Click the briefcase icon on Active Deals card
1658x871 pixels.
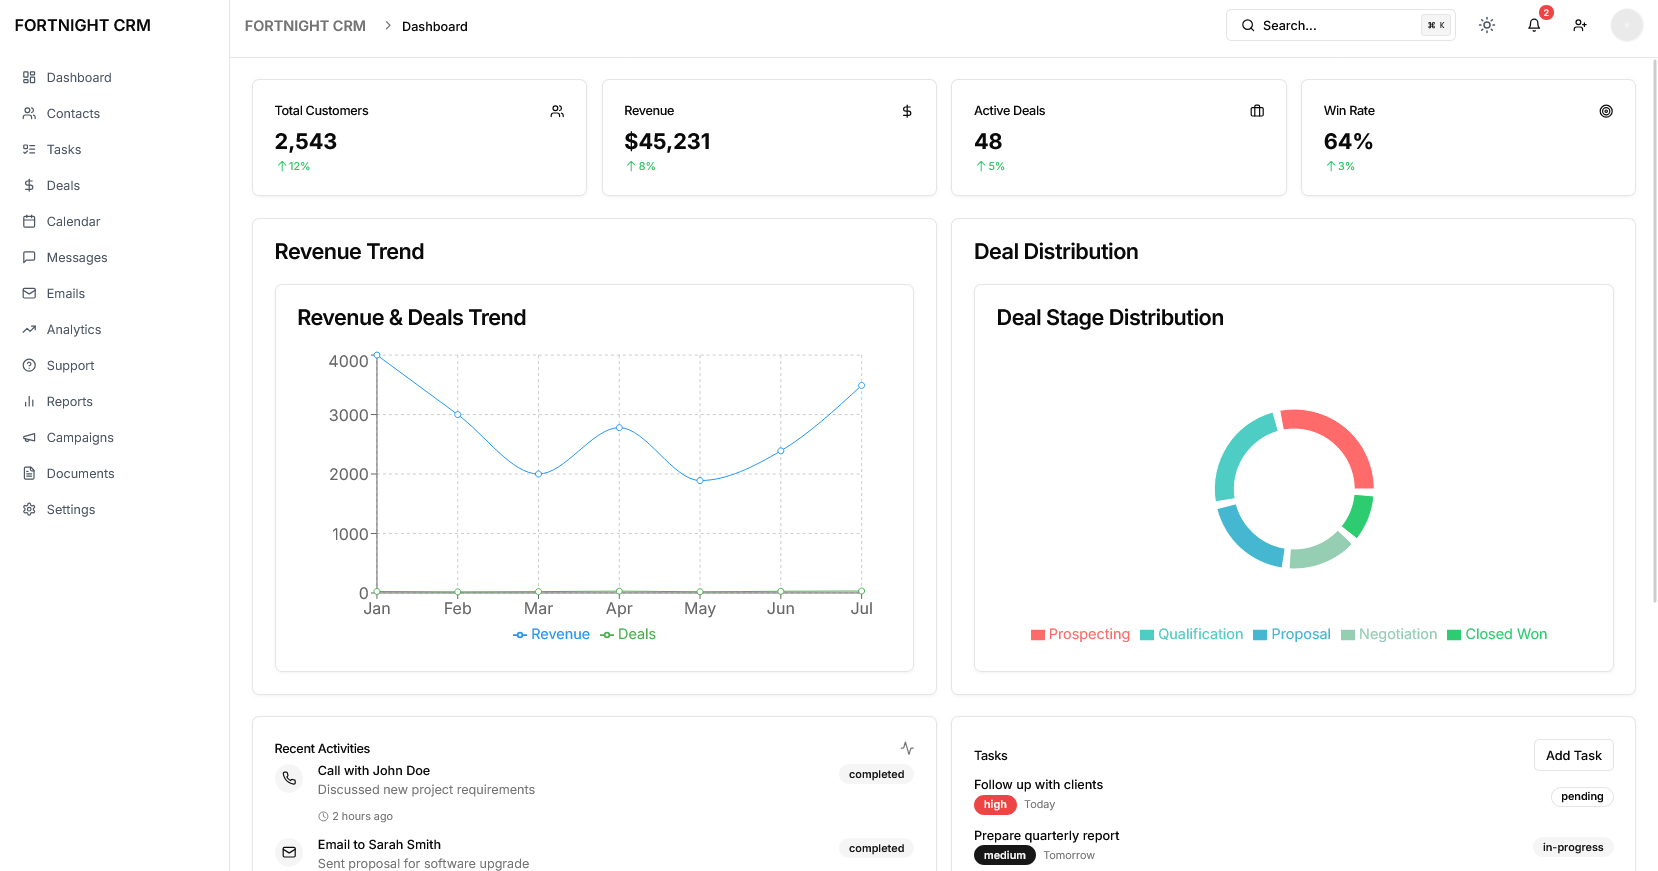point(1257,111)
